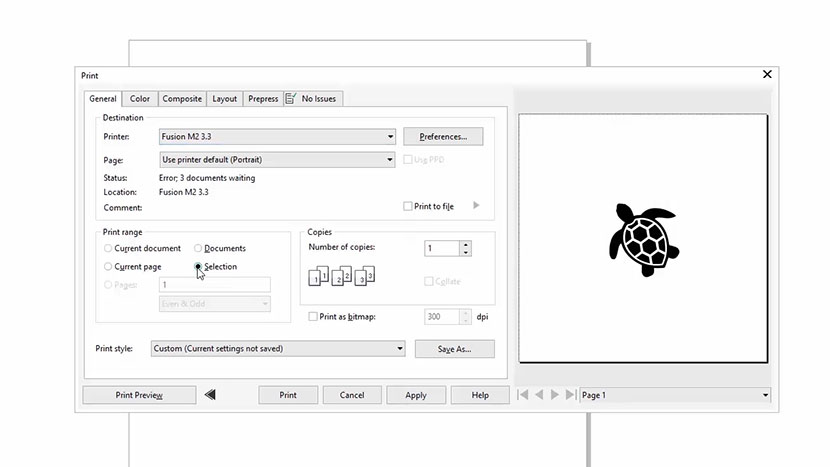Go to first page in preview navigation
The image size is (830, 467).
click(523, 395)
